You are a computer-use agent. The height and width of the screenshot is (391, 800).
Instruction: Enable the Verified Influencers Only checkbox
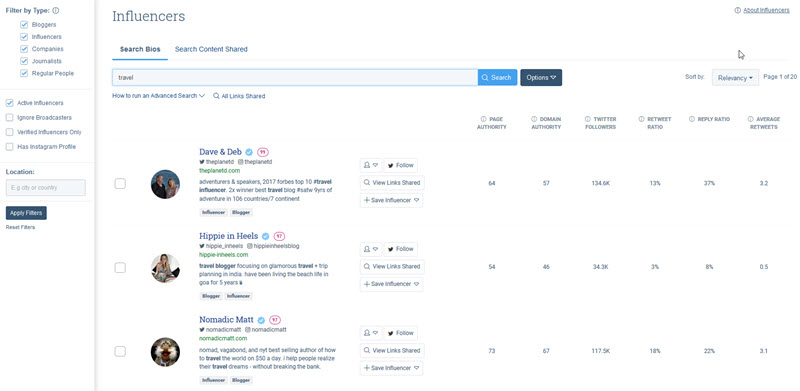pos(9,132)
